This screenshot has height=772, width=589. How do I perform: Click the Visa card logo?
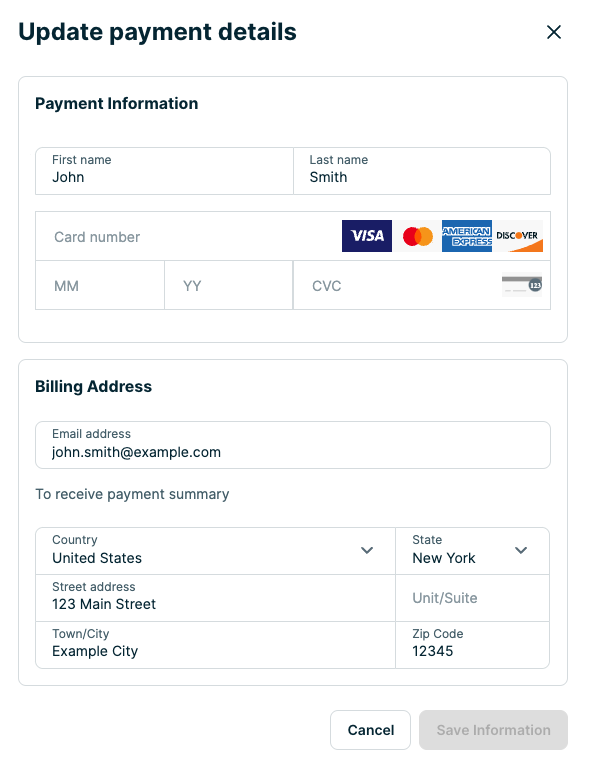[367, 236]
